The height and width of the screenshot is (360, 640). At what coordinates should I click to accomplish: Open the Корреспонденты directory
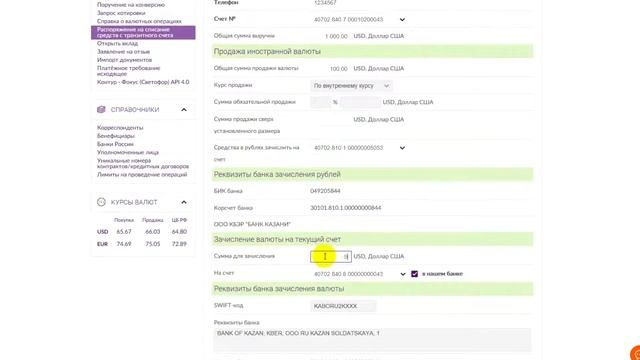[x=120, y=128]
